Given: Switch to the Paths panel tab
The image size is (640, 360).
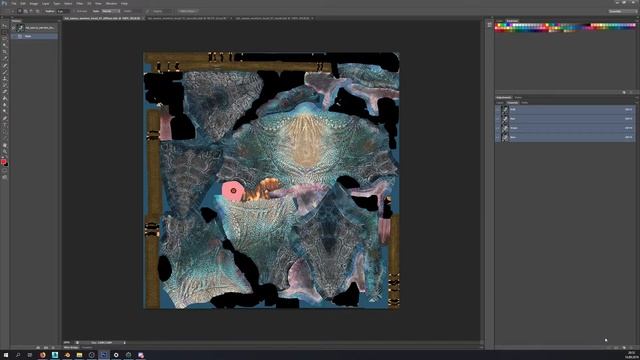Looking at the screenshot, I should tap(524, 103).
